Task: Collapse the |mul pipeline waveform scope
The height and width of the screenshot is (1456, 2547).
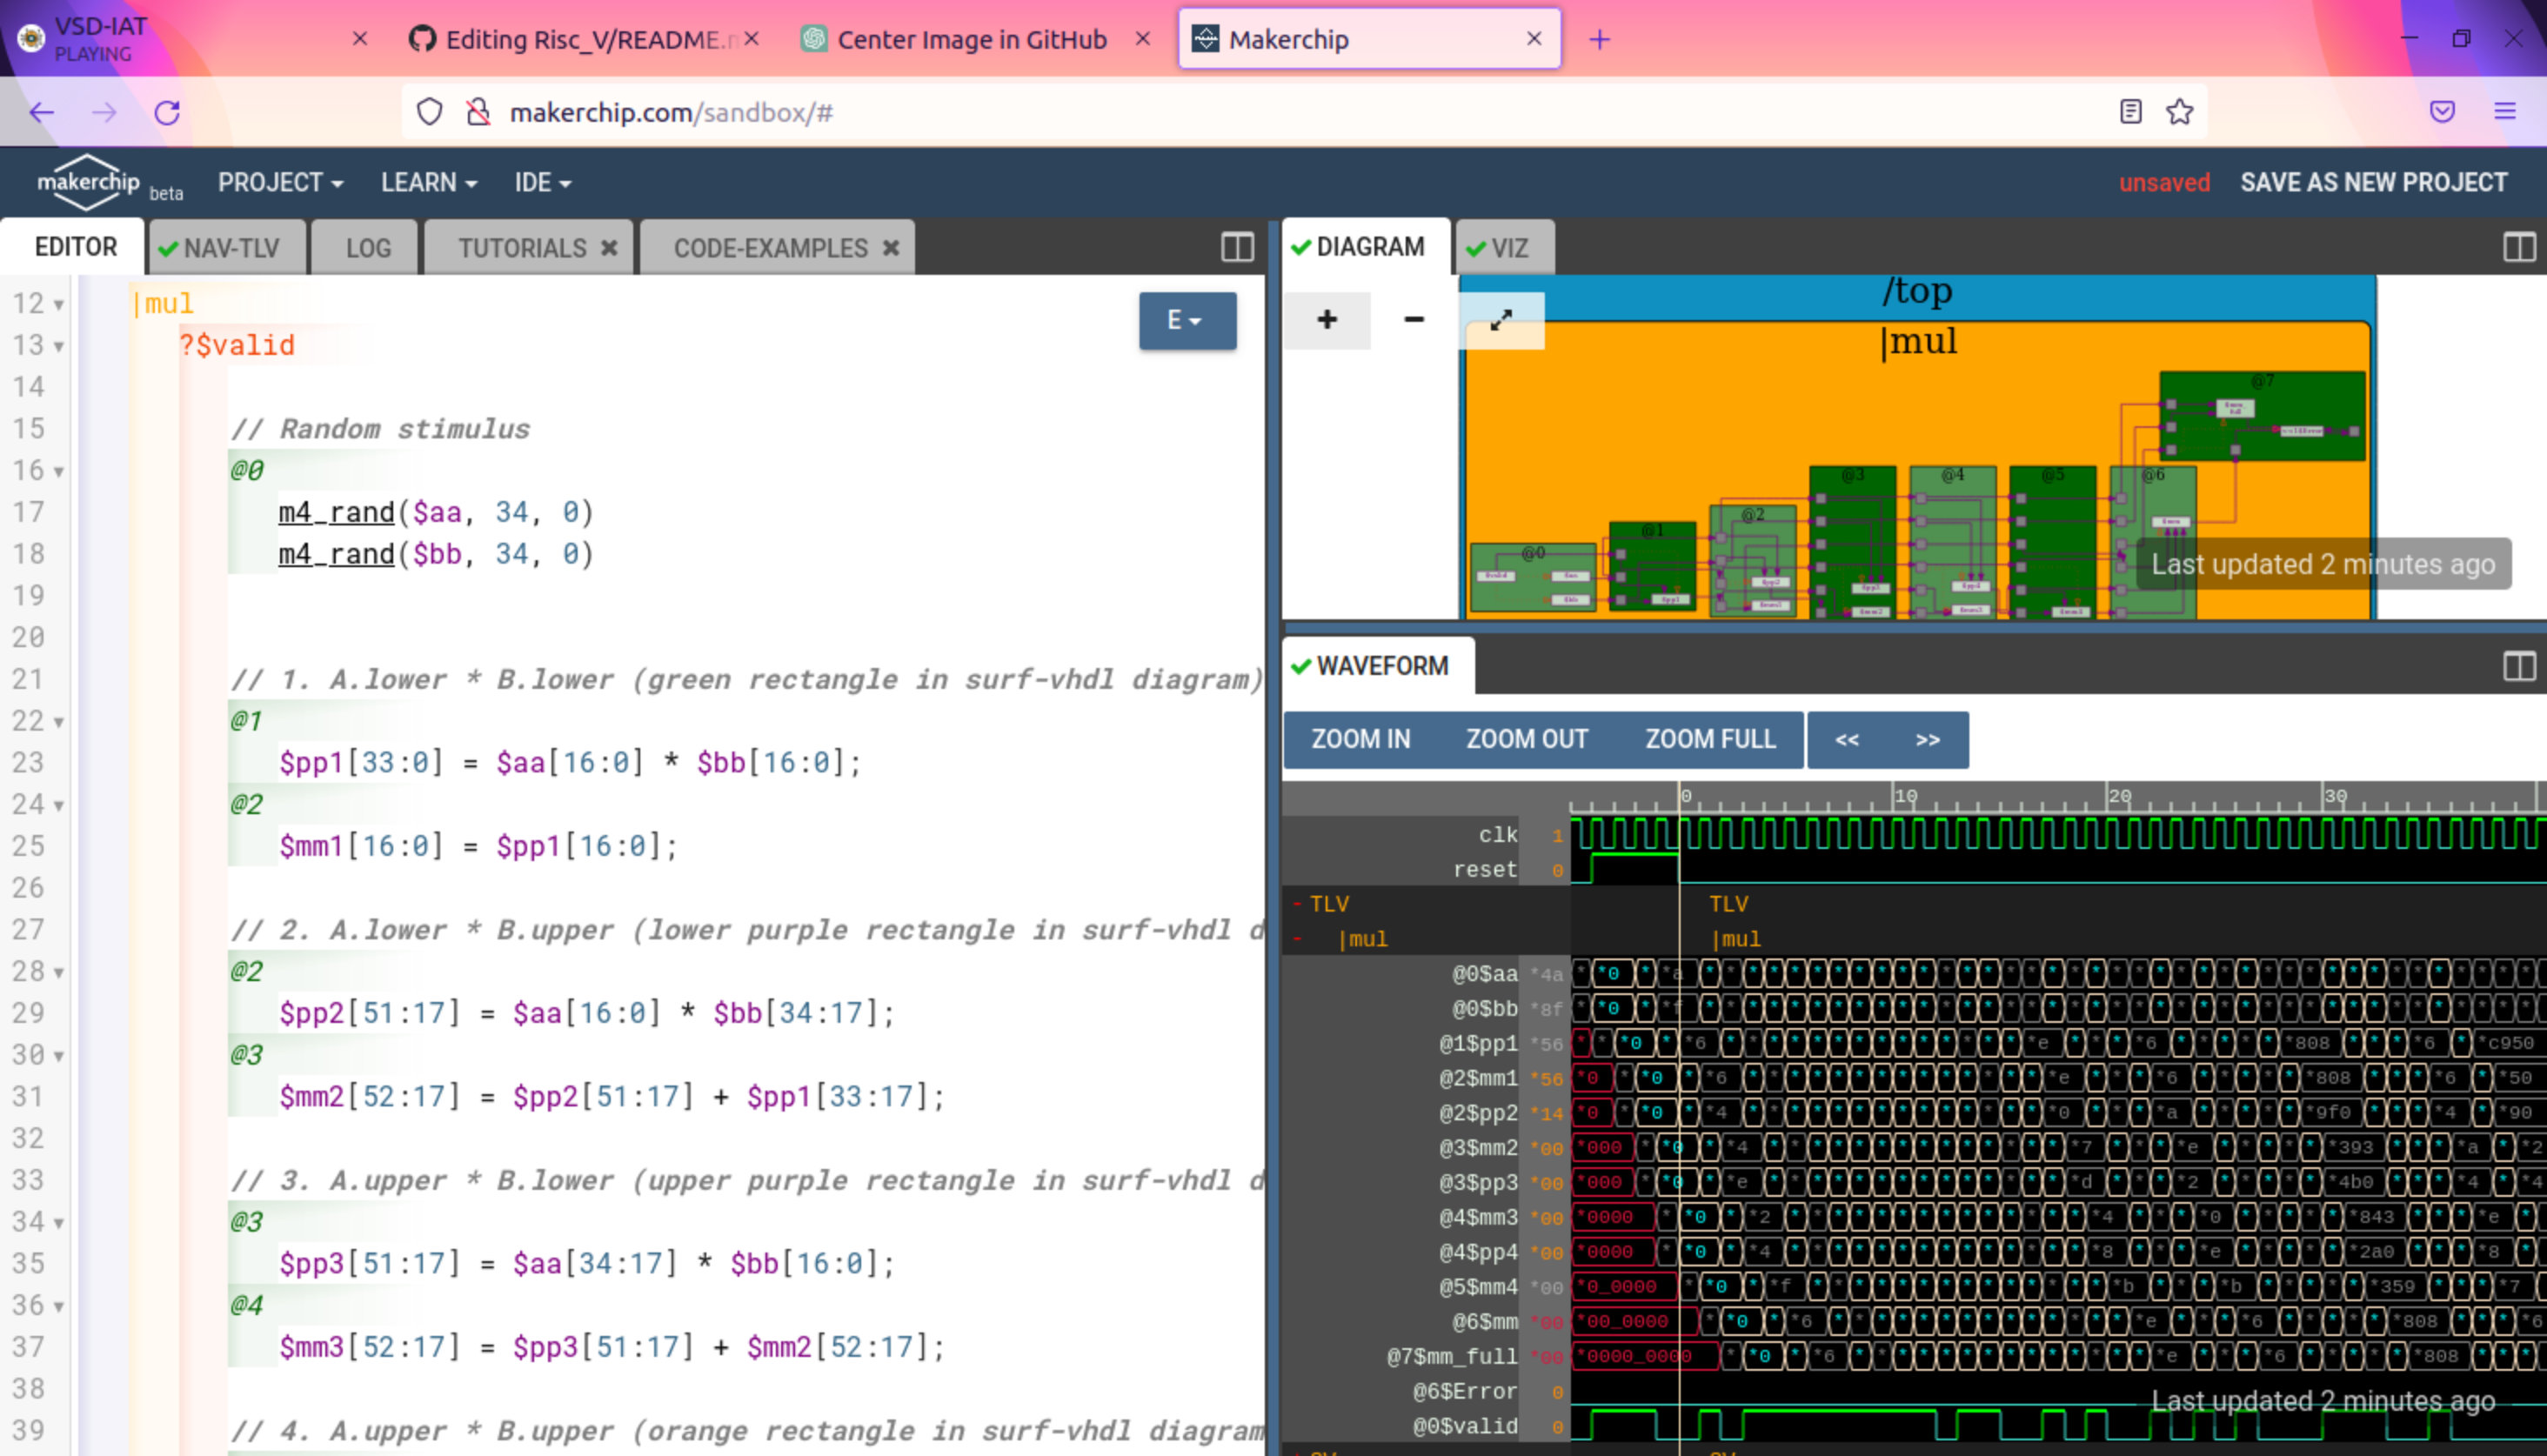Action: (x=1297, y=939)
